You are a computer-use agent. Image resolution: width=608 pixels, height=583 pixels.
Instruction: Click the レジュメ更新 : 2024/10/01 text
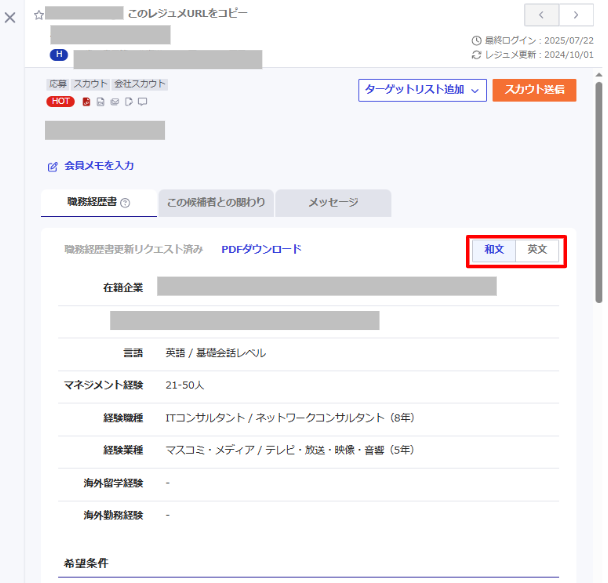click(x=539, y=55)
